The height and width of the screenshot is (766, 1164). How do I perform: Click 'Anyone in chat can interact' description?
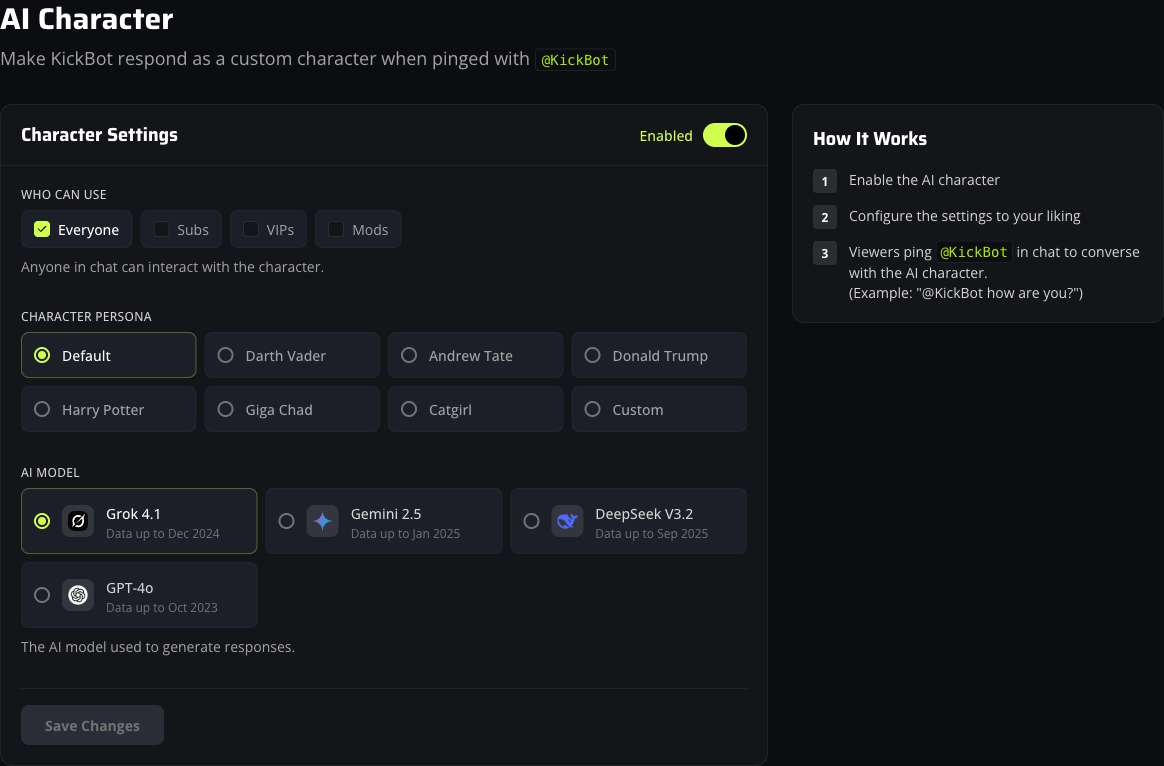[x=172, y=266]
